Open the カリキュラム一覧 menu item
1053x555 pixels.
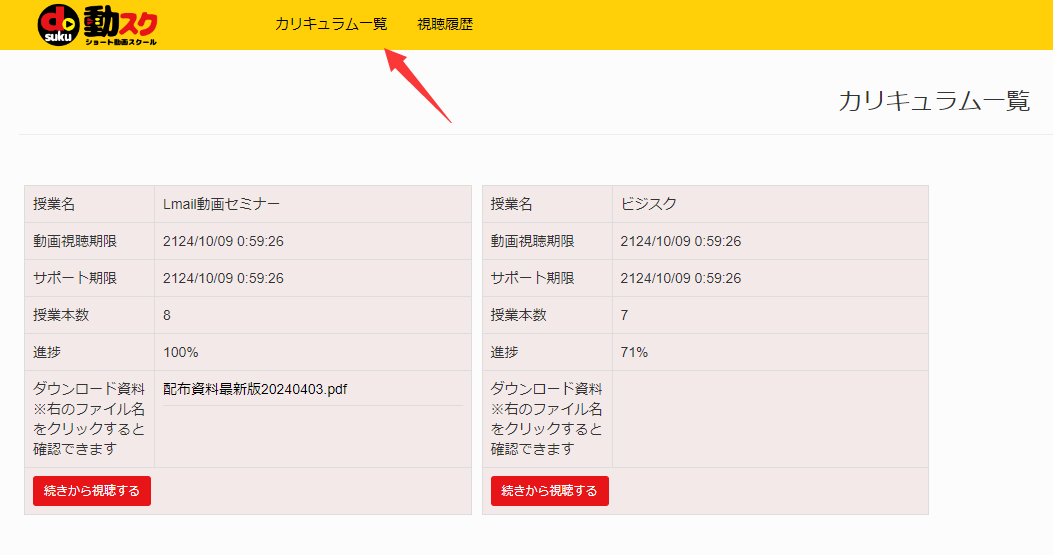click(331, 24)
